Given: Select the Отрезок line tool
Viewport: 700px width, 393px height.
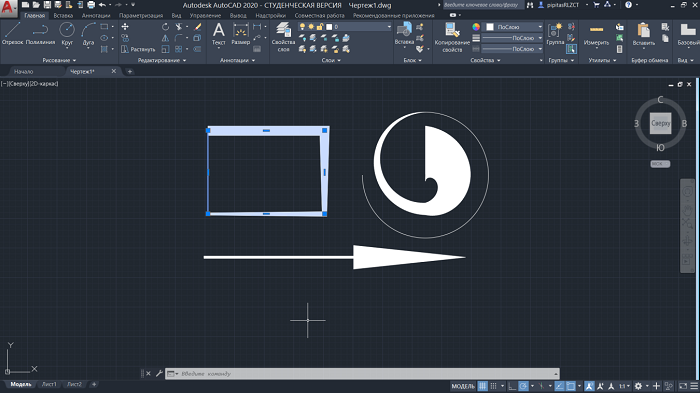Looking at the screenshot, I should 12,34.
